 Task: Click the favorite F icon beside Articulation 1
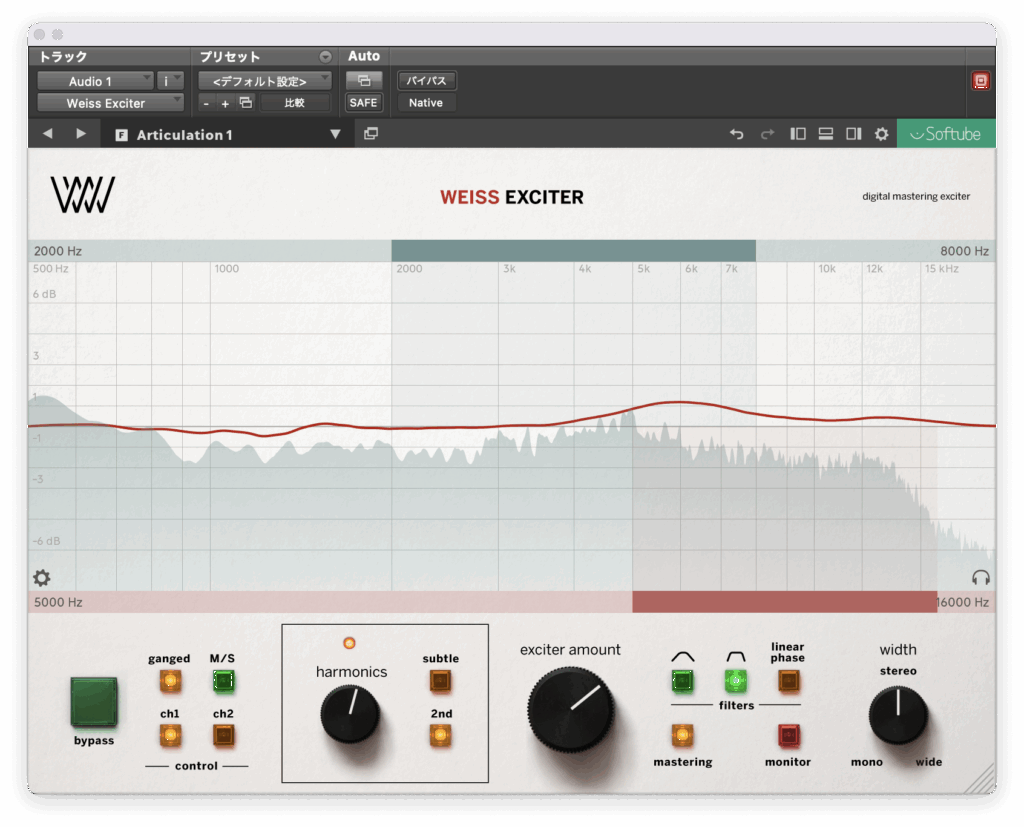[121, 135]
